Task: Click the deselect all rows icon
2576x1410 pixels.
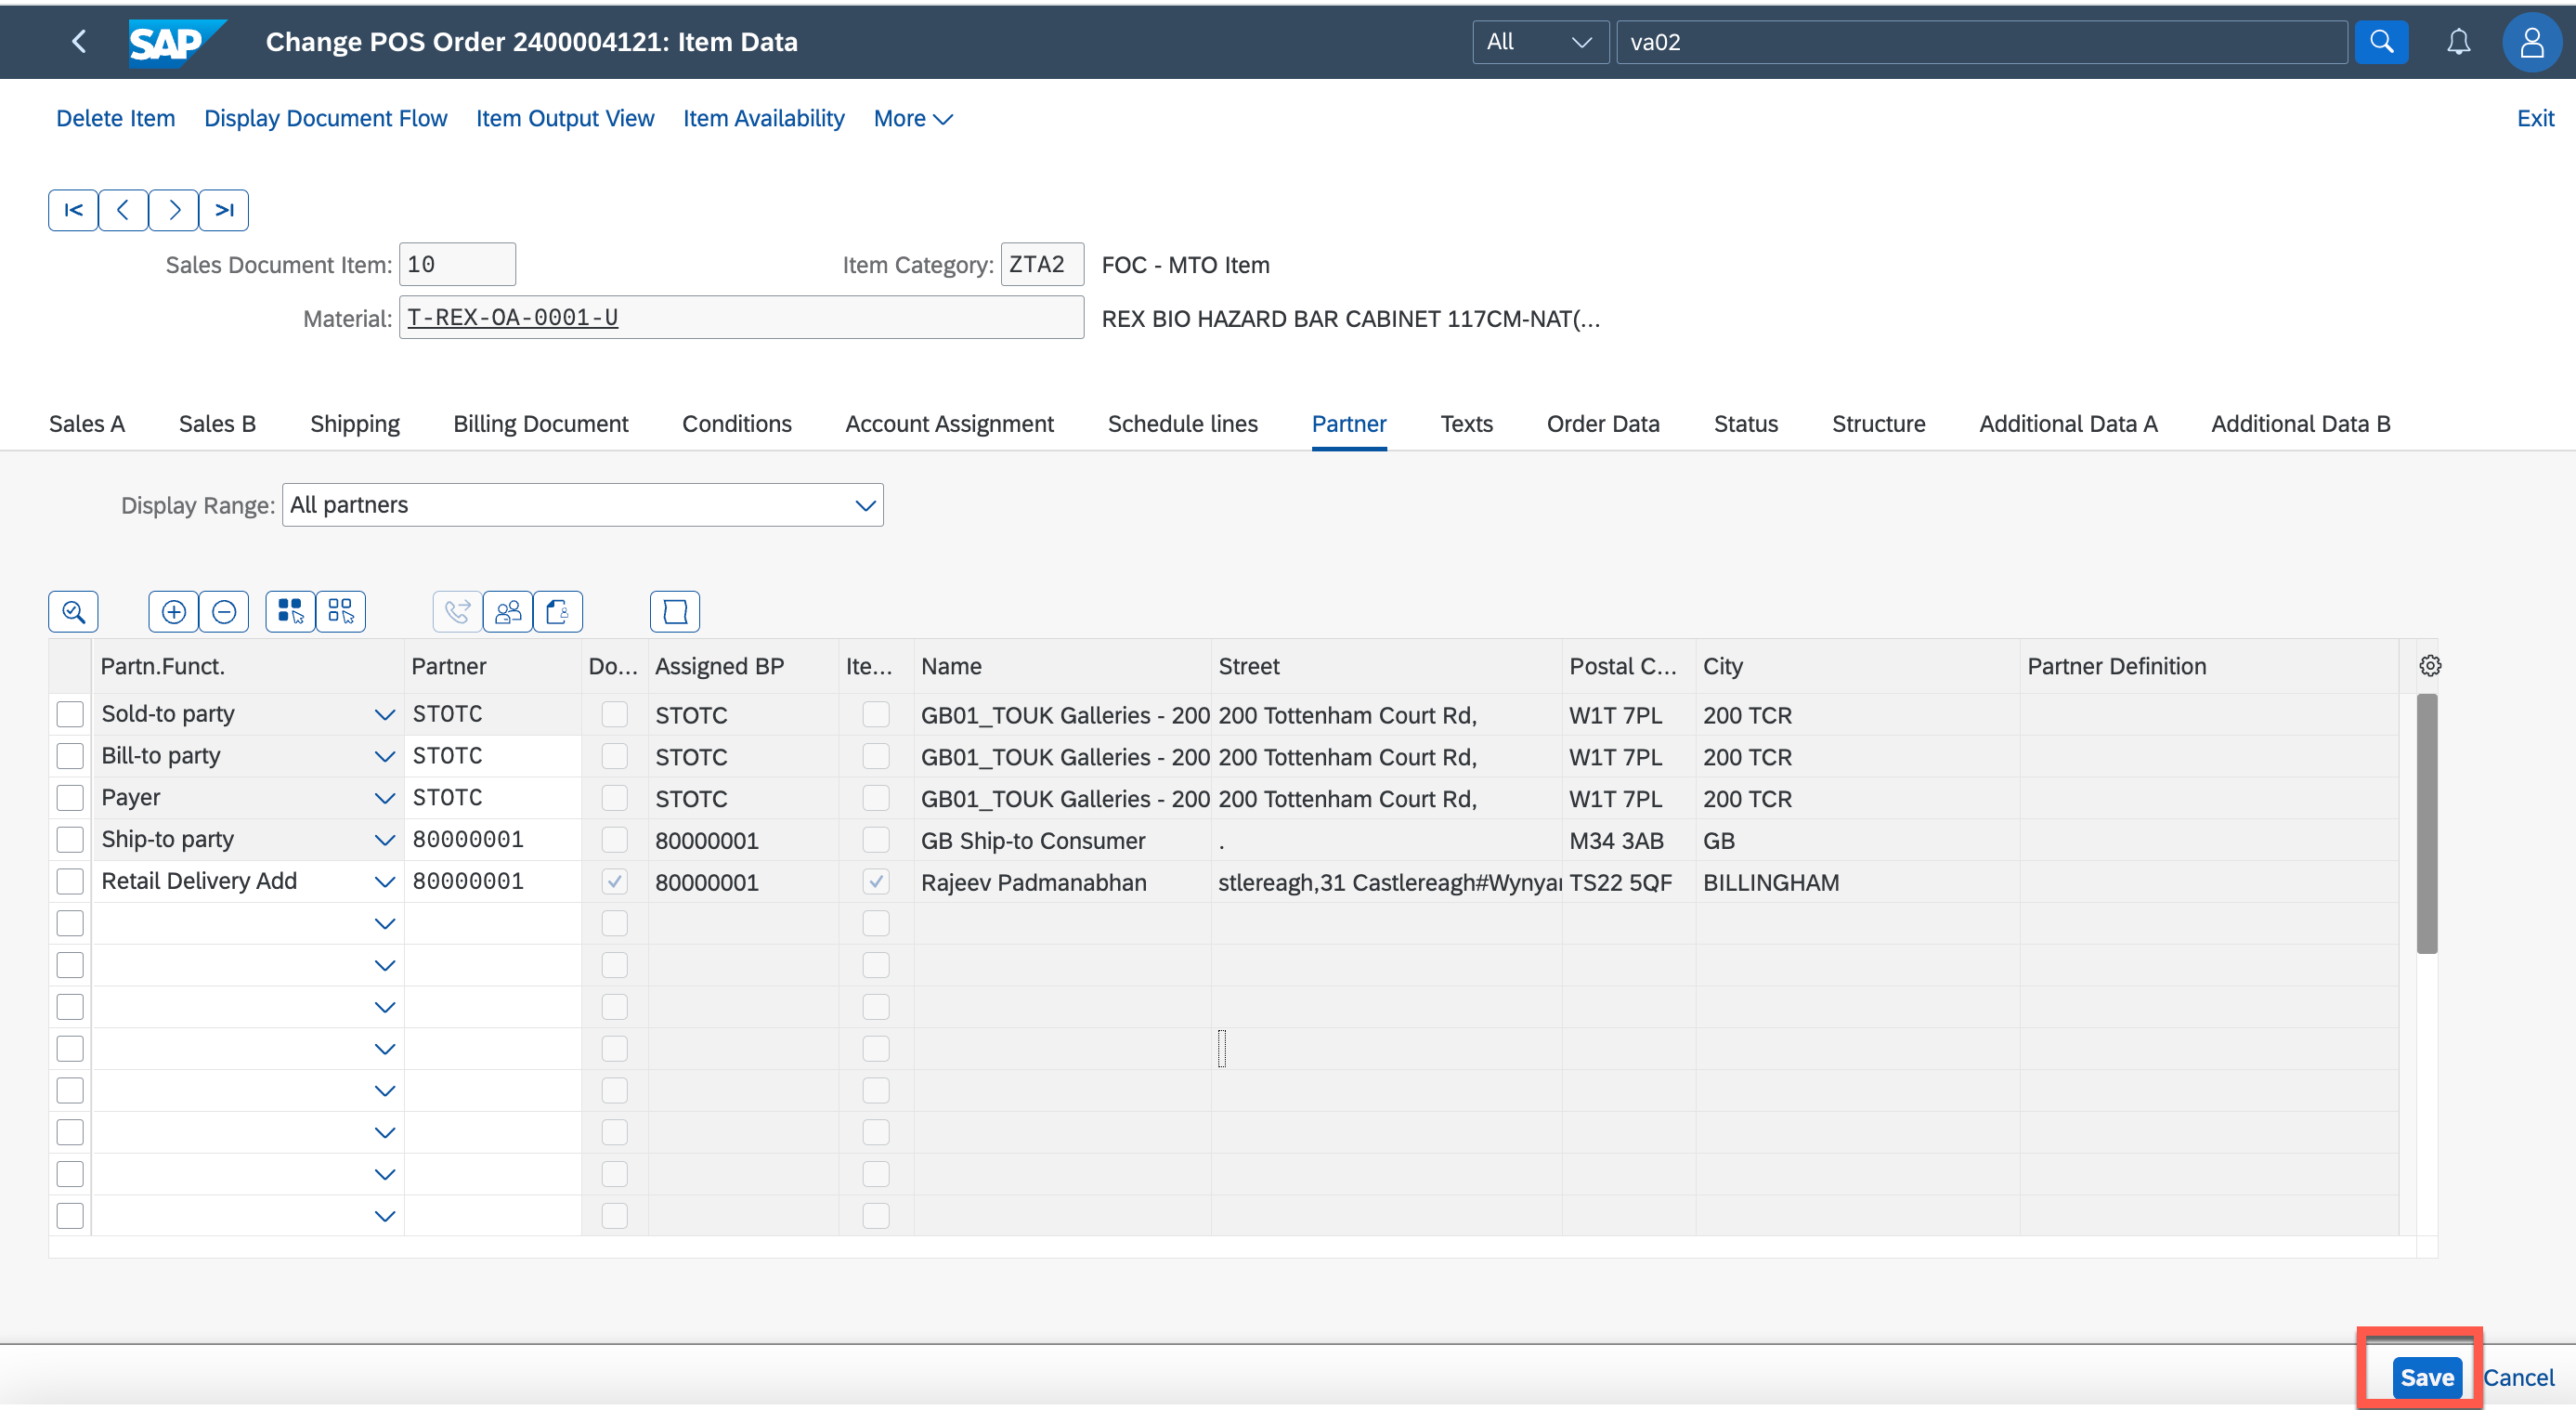Action: point(341,611)
